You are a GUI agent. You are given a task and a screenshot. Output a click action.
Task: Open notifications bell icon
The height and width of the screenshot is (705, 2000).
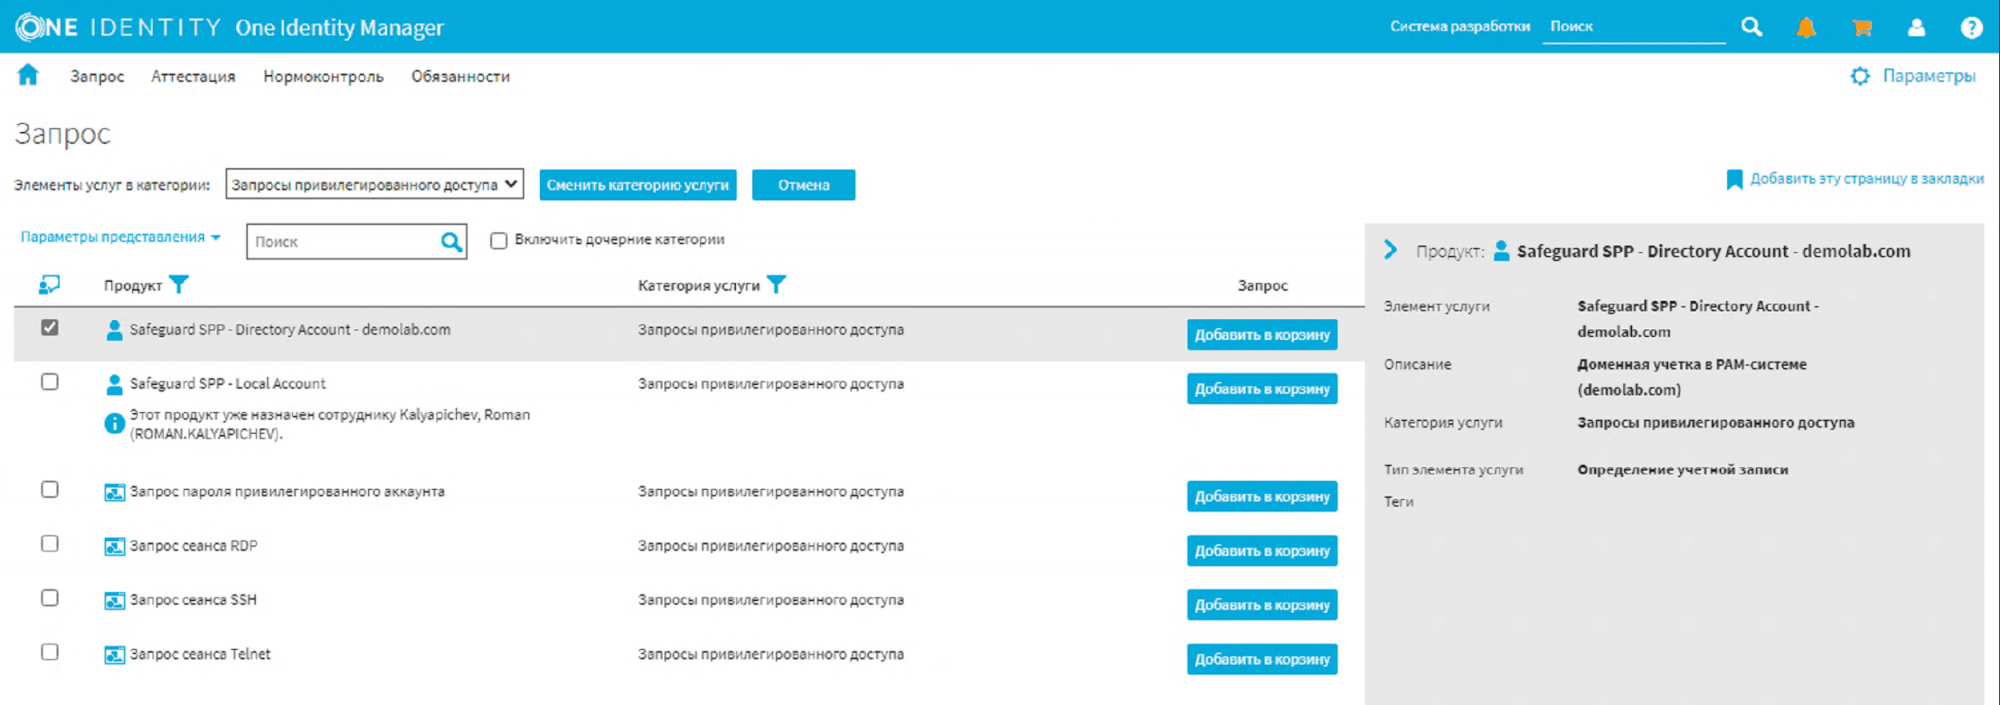pos(1806,28)
